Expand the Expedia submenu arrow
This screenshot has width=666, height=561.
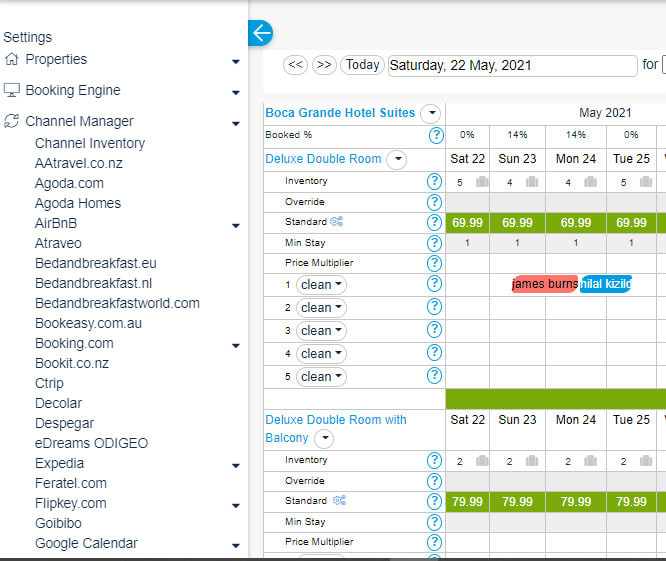pyautogui.click(x=236, y=466)
